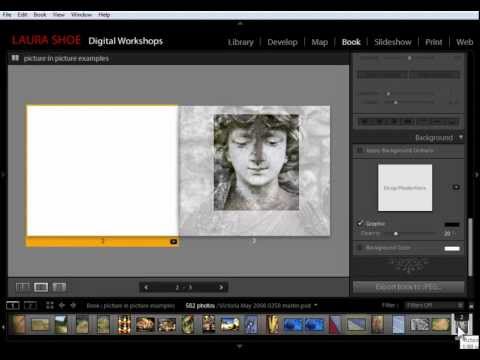Click the 'picture in picture examples' book title
The image size is (480, 360).
pyautogui.click(x=66, y=59)
